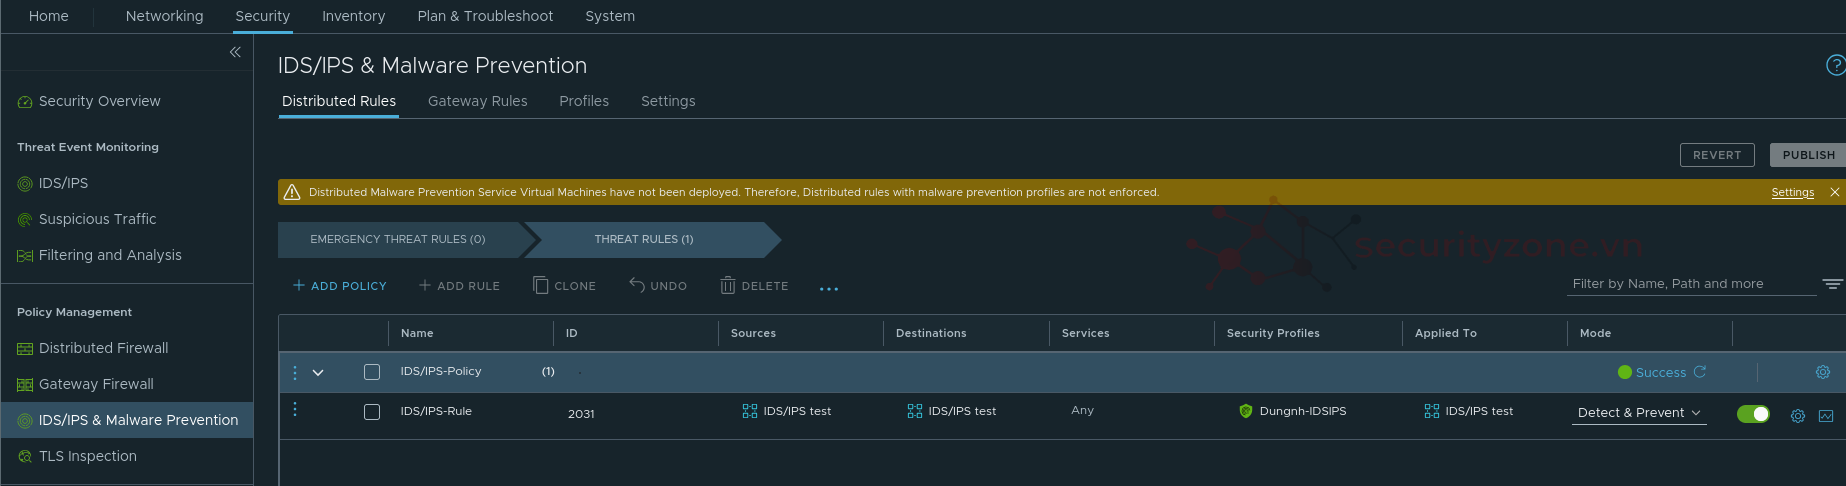Screen dimensions: 1846x486
Task: Click the ADD POLICY button
Action: coord(340,286)
